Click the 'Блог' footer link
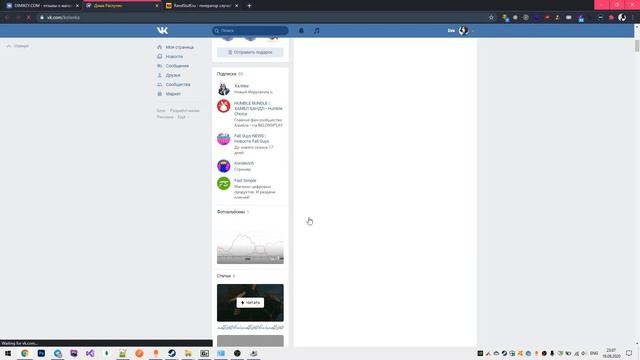The height and width of the screenshot is (360, 640). click(161, 111)
